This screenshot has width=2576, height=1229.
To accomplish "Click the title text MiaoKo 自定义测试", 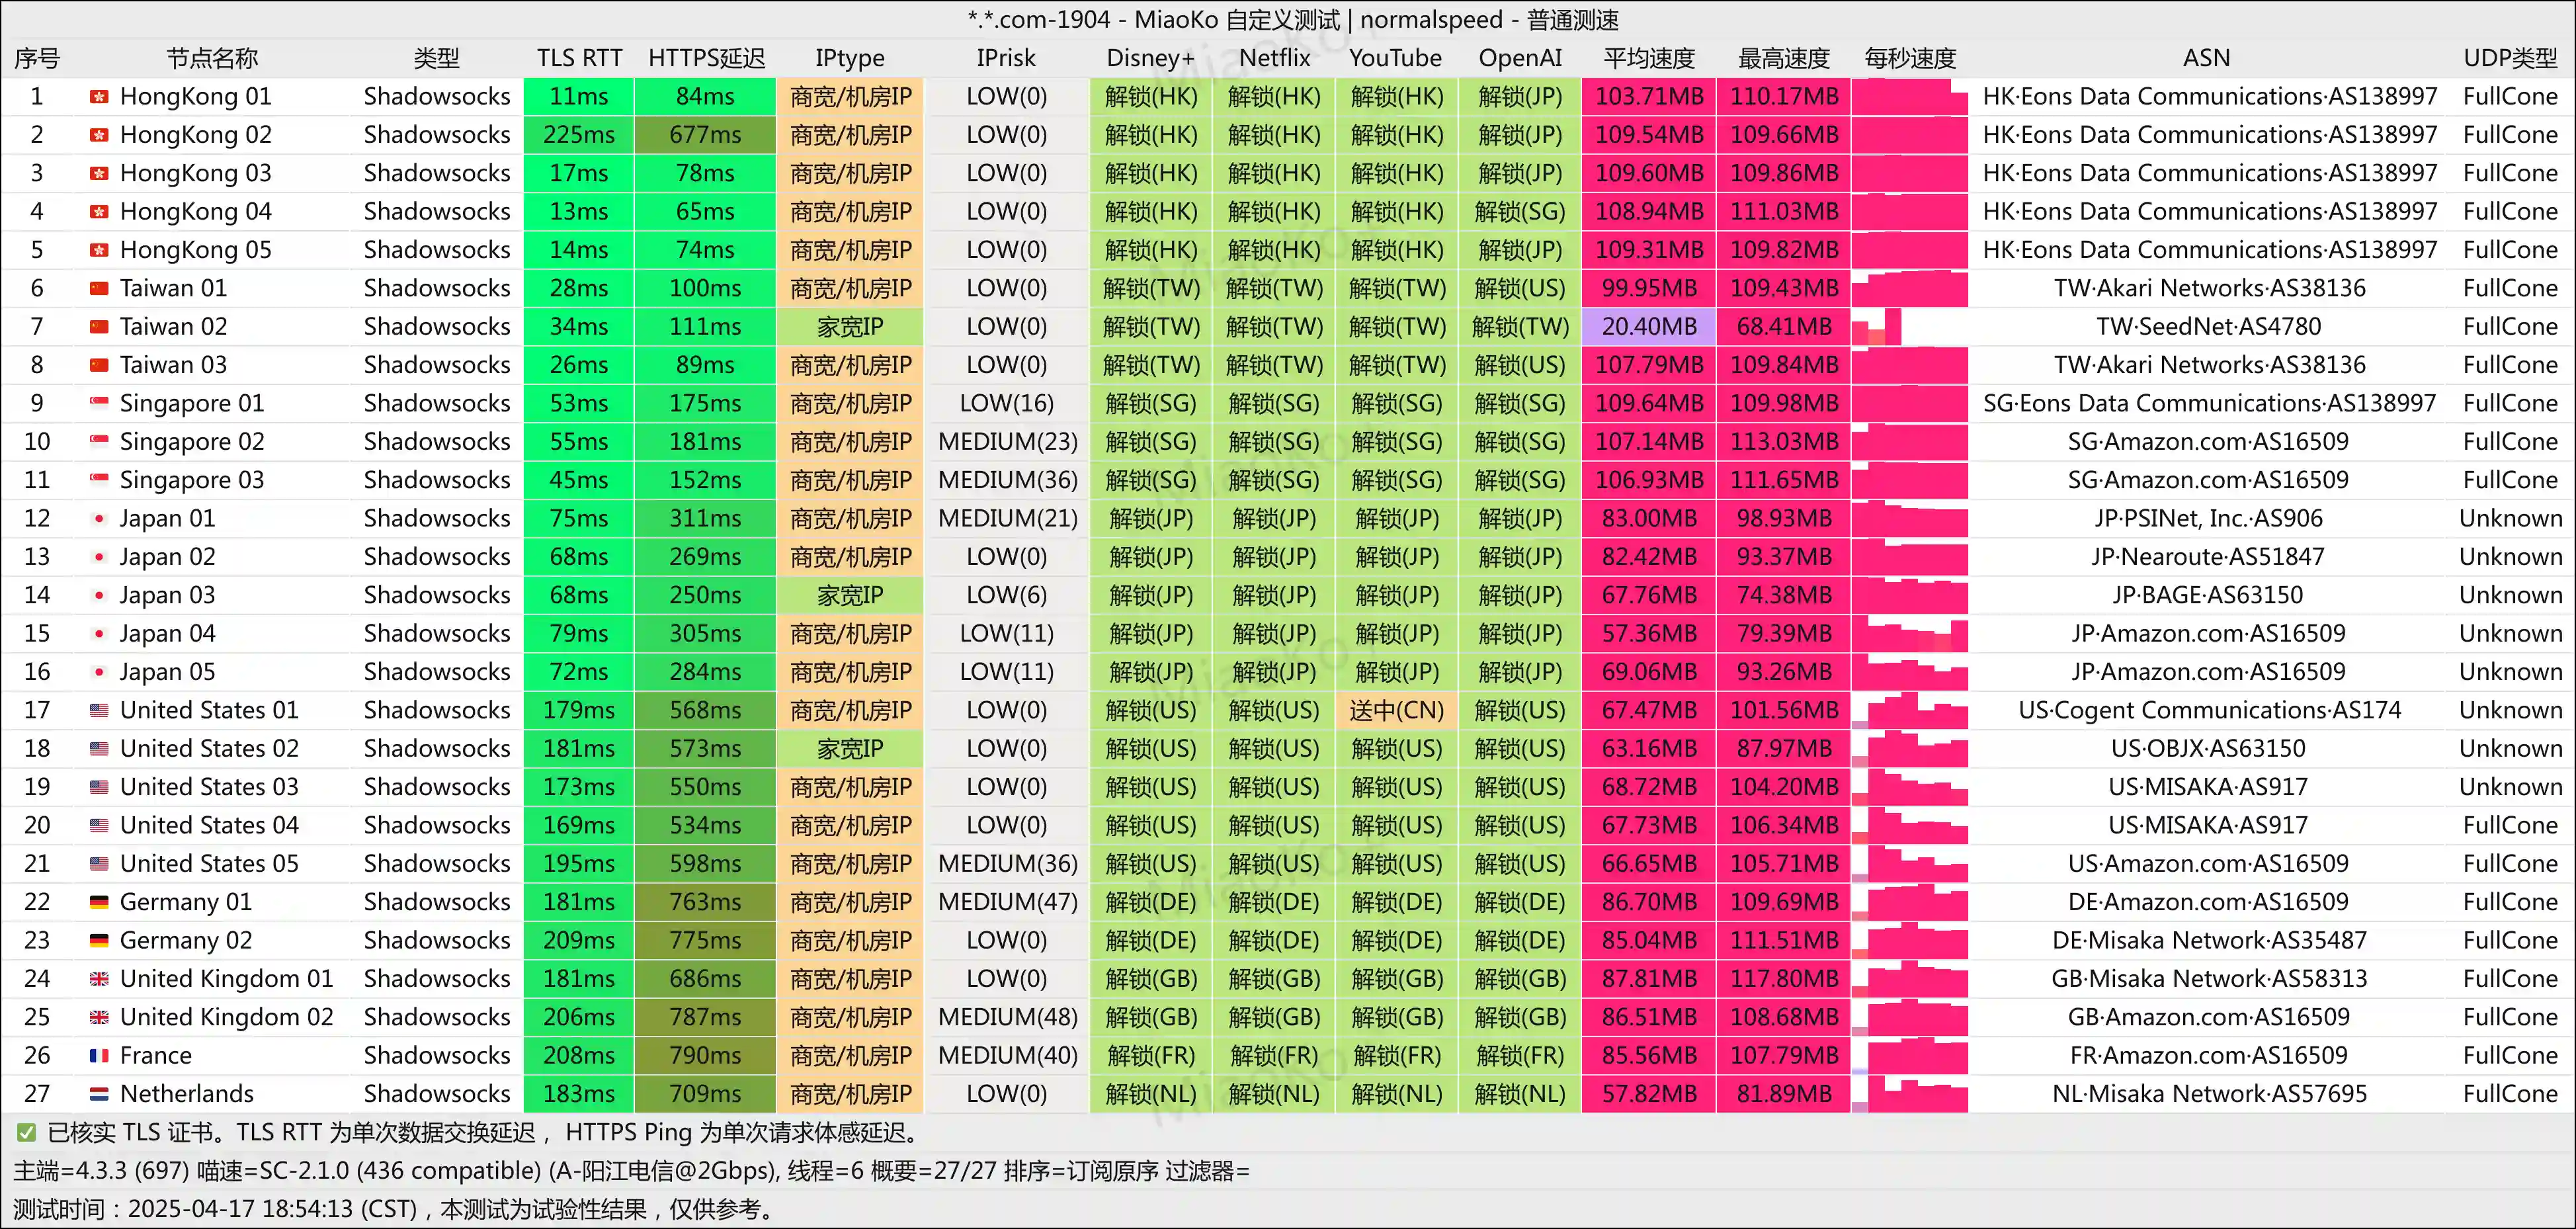I will [x=1237, y=20].
